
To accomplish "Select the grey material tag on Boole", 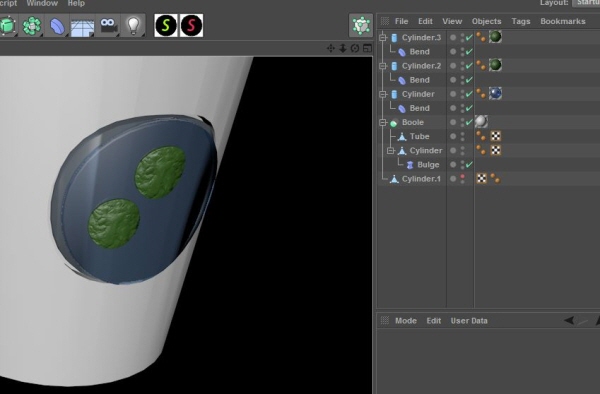I will 481,121.
